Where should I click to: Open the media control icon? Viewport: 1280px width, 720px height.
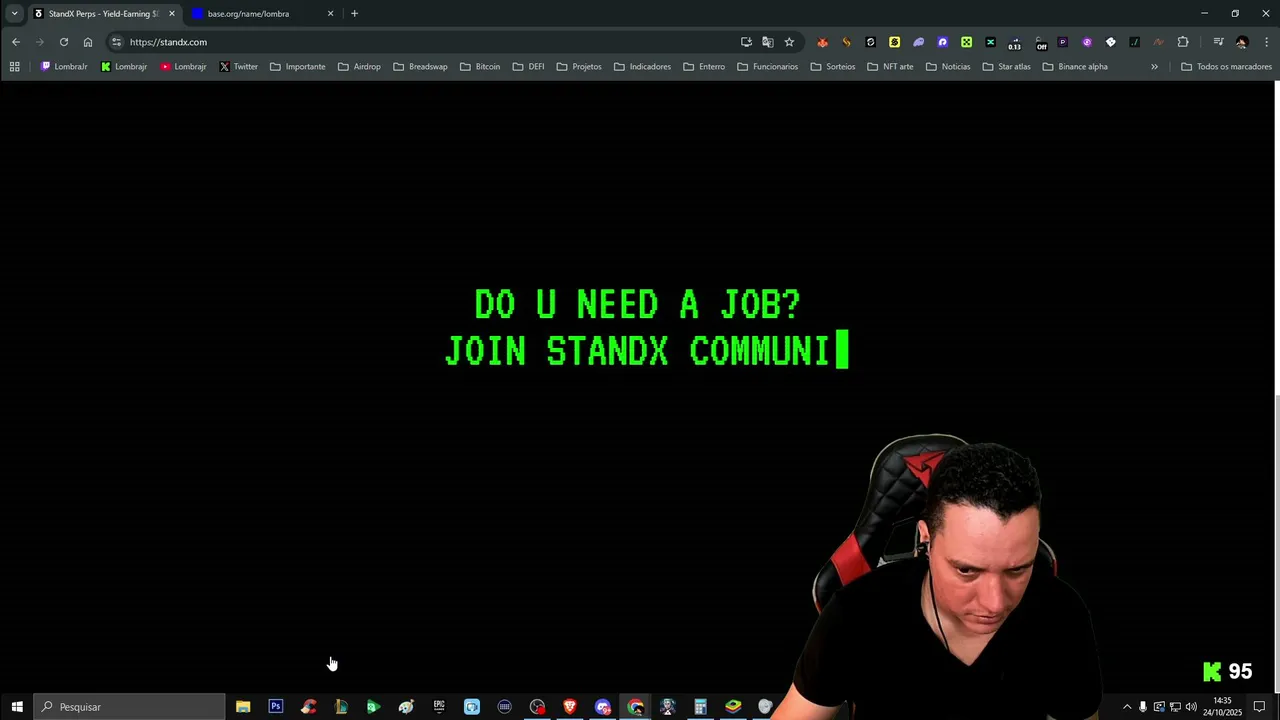click(1218, 42)
